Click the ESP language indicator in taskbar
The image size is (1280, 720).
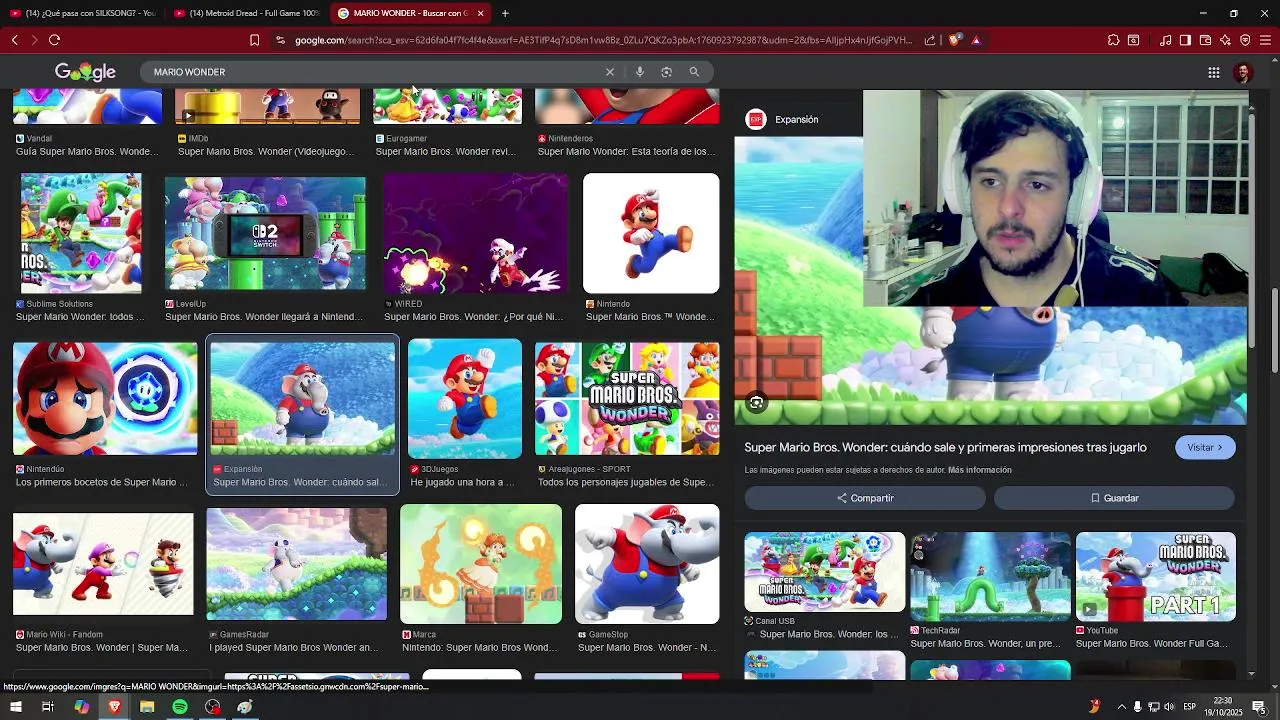(x=1190, y=707)
